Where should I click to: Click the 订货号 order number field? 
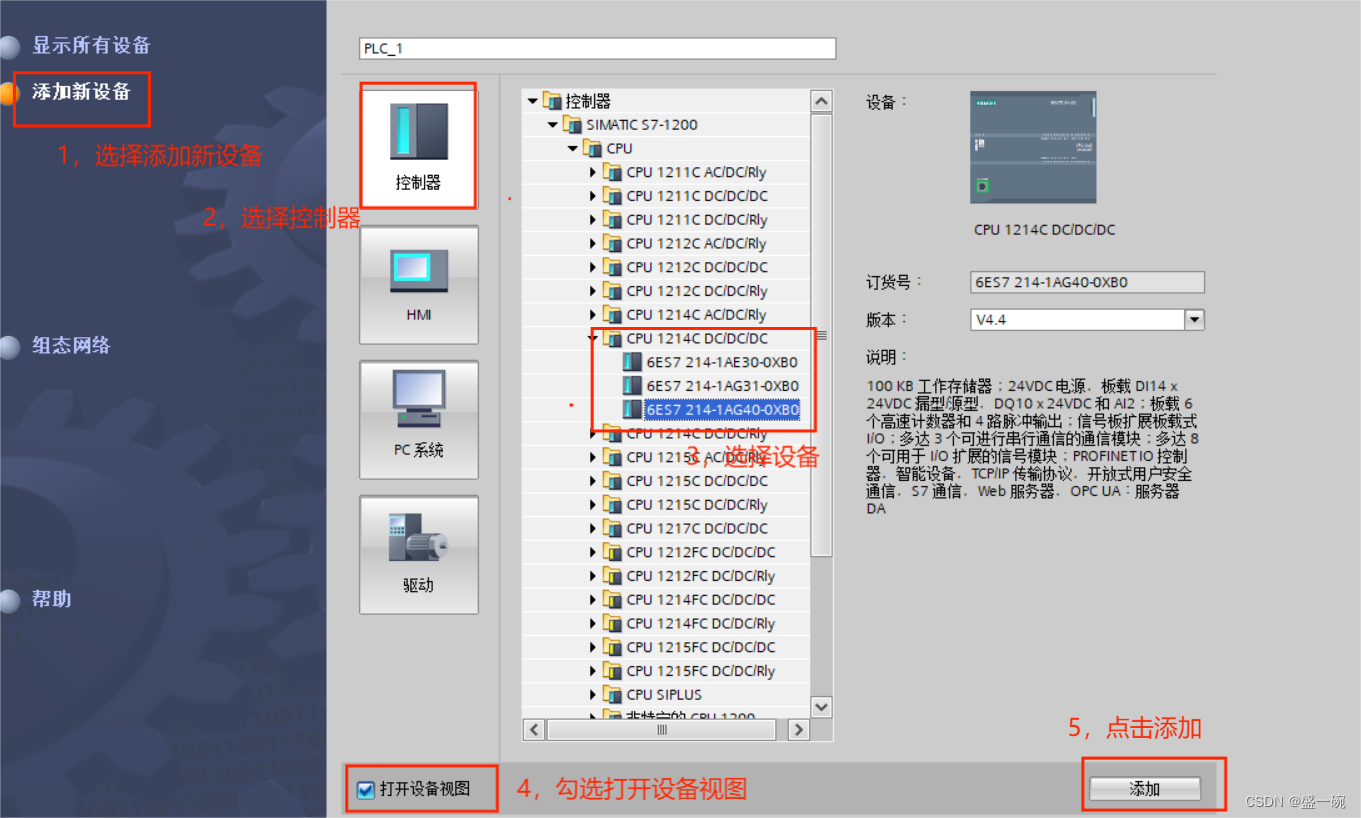(x=1087, y=283)
